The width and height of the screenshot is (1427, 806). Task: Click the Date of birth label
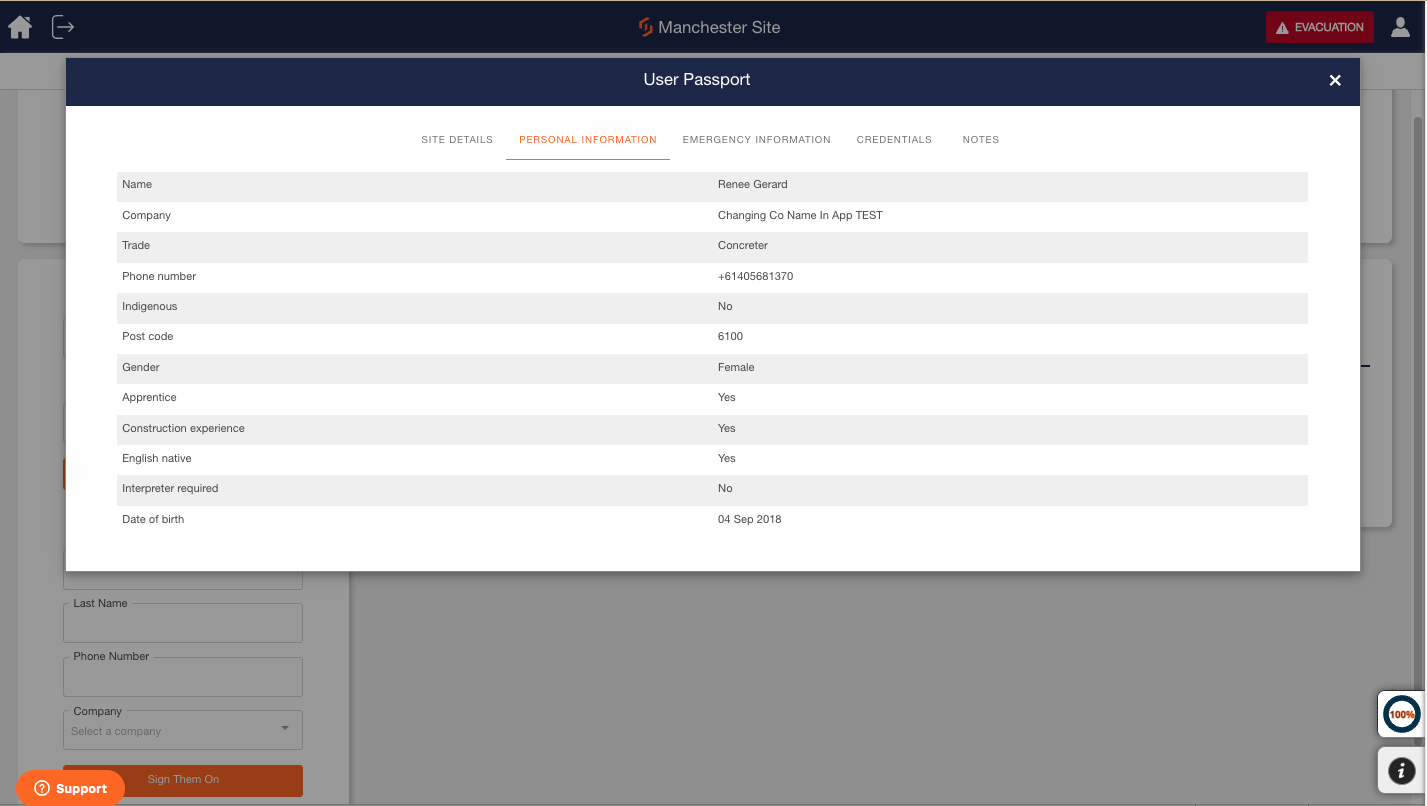click(153, 520)
